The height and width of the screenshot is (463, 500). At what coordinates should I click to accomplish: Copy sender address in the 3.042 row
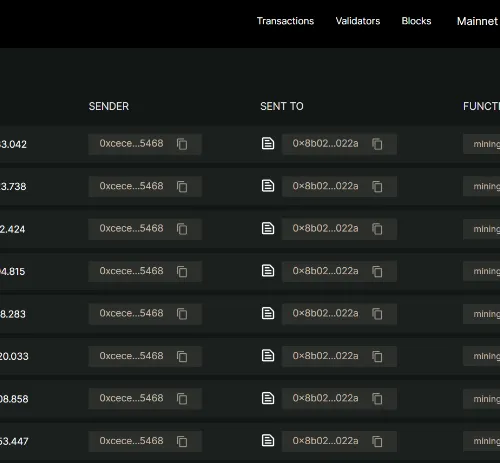182,144
